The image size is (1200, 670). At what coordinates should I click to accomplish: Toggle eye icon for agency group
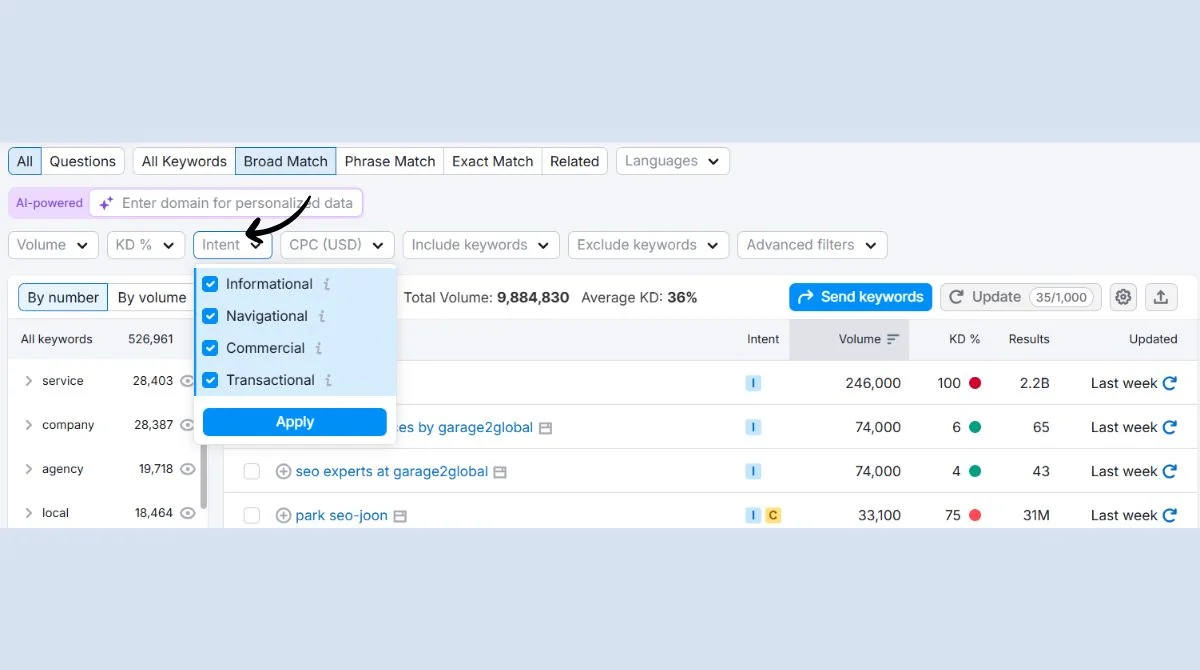[187, 469]
